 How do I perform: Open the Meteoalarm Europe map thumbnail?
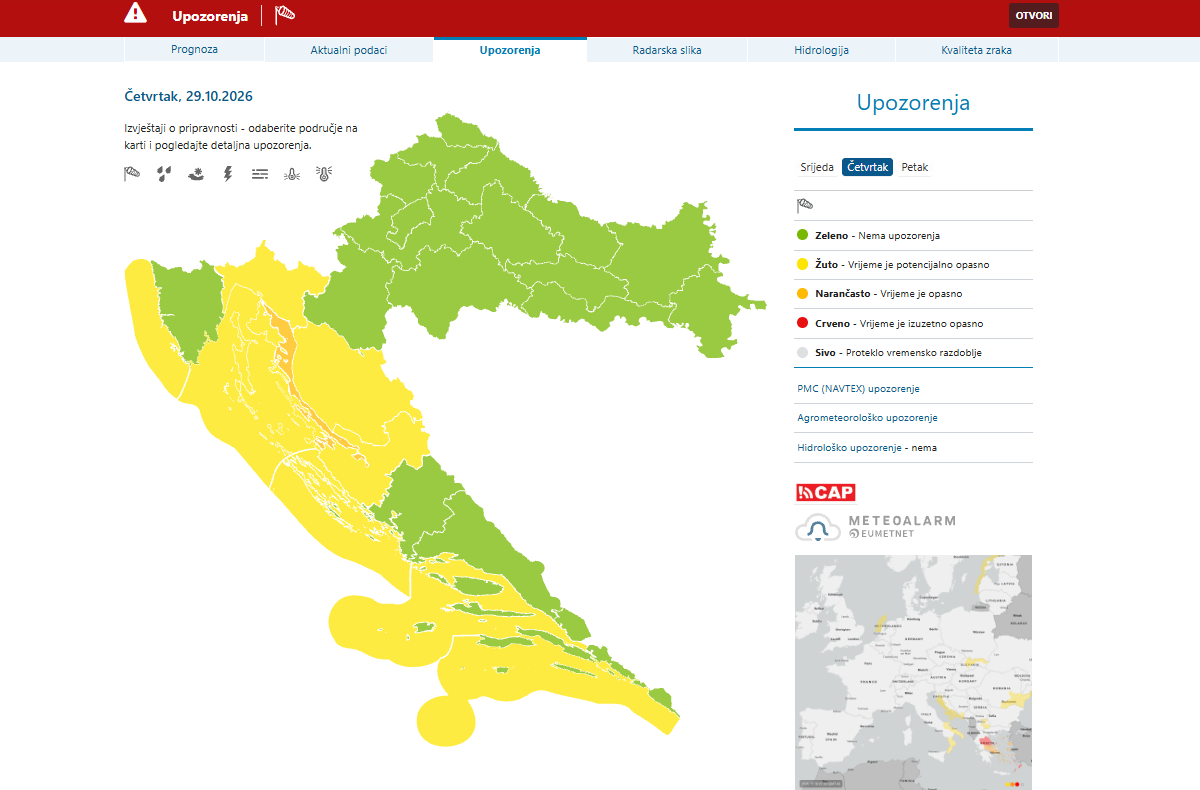pos(913,672)
